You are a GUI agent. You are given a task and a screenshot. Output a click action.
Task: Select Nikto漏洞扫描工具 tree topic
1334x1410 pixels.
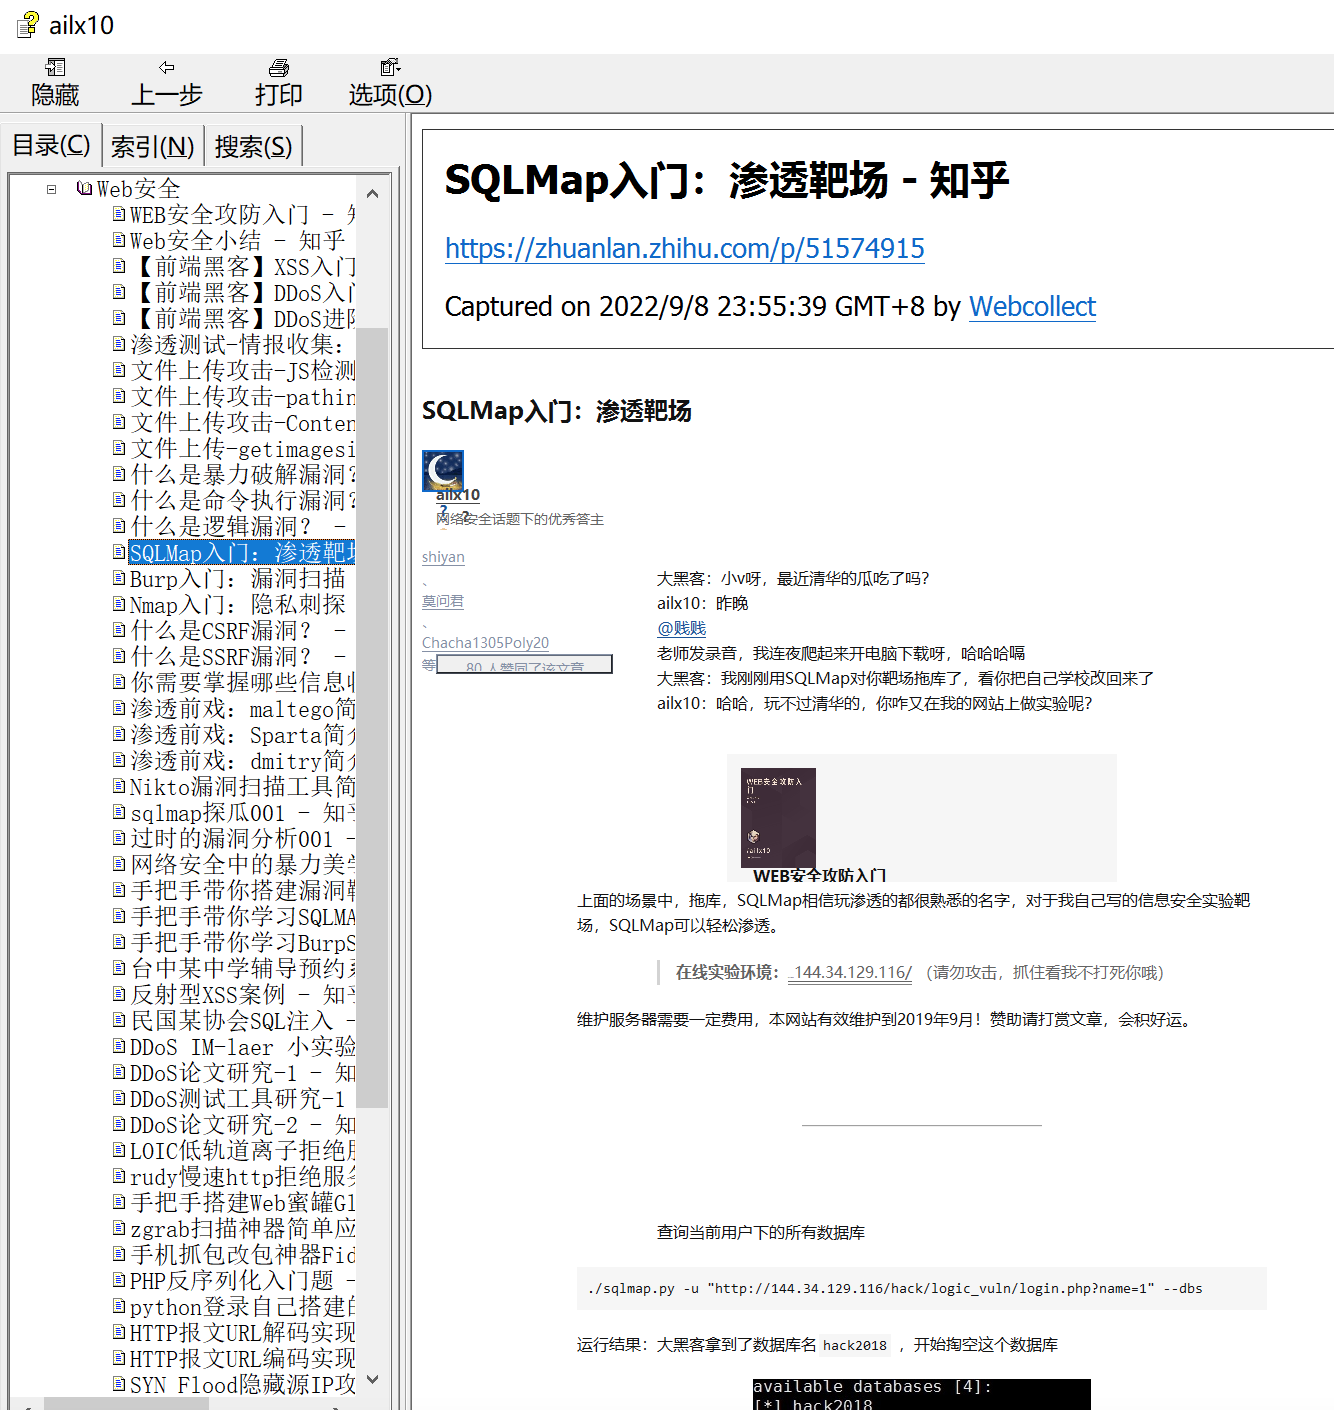click(x=241, y=786)
